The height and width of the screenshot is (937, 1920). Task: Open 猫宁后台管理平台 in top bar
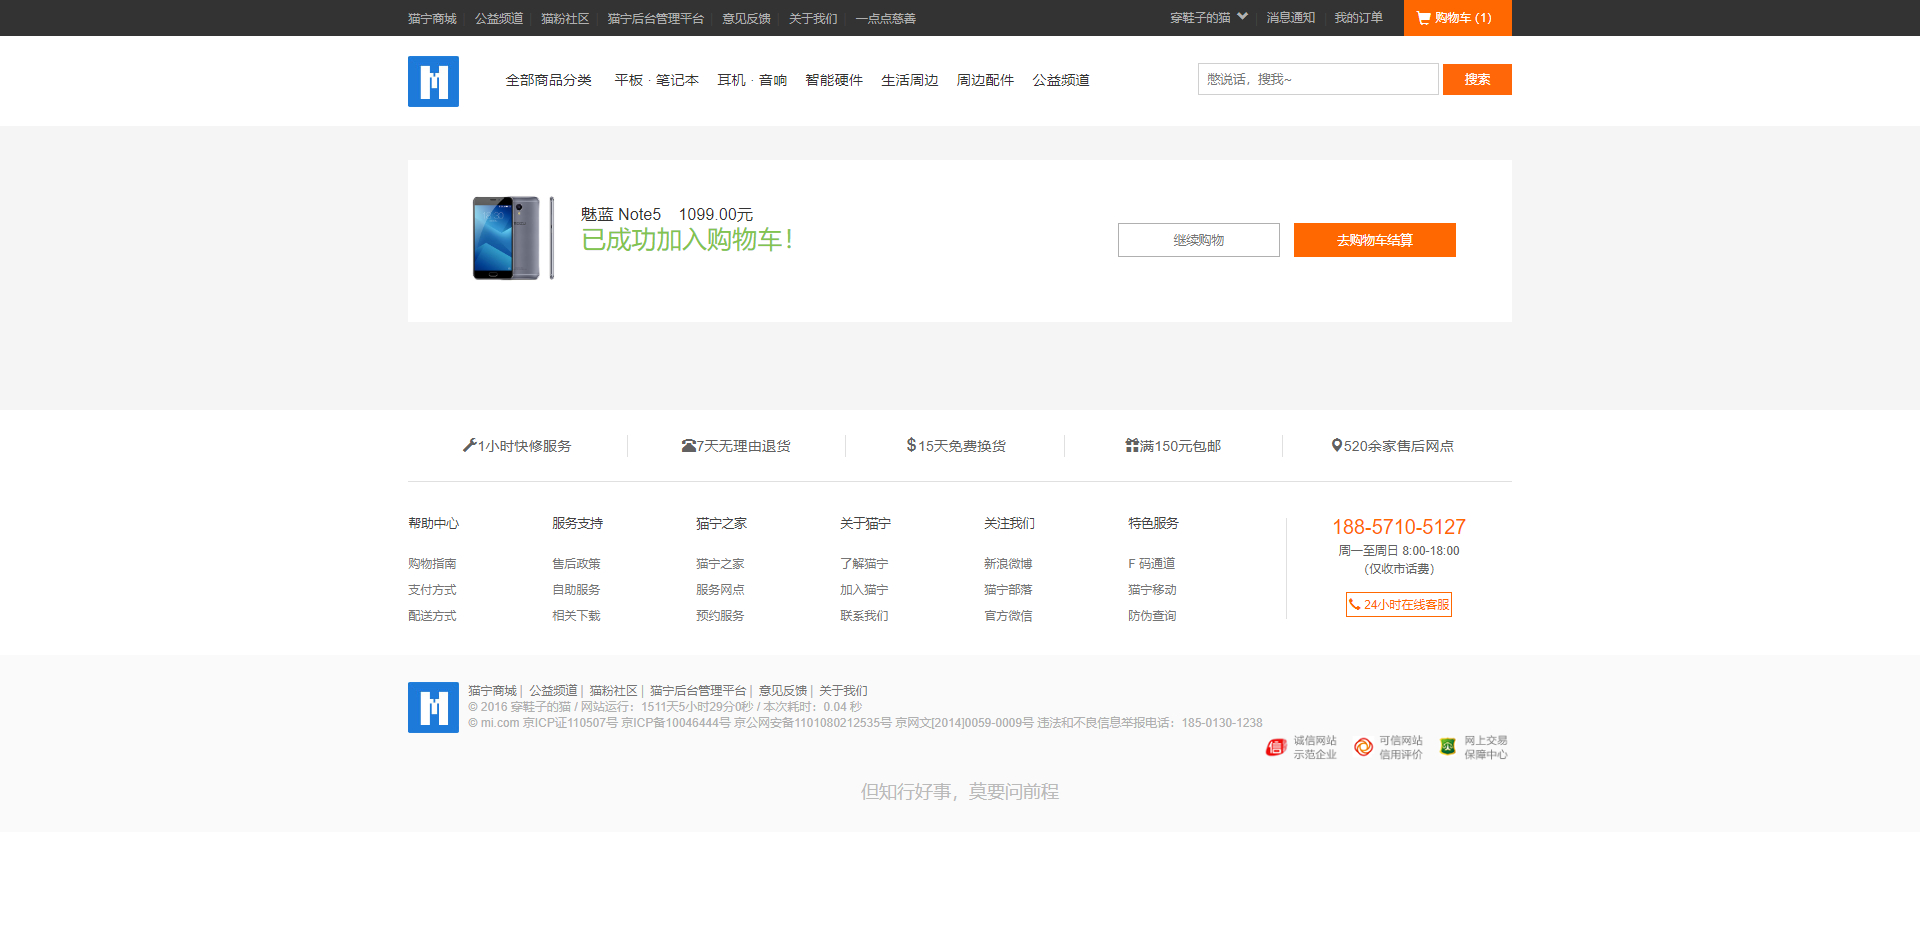[x=656, y=19]
